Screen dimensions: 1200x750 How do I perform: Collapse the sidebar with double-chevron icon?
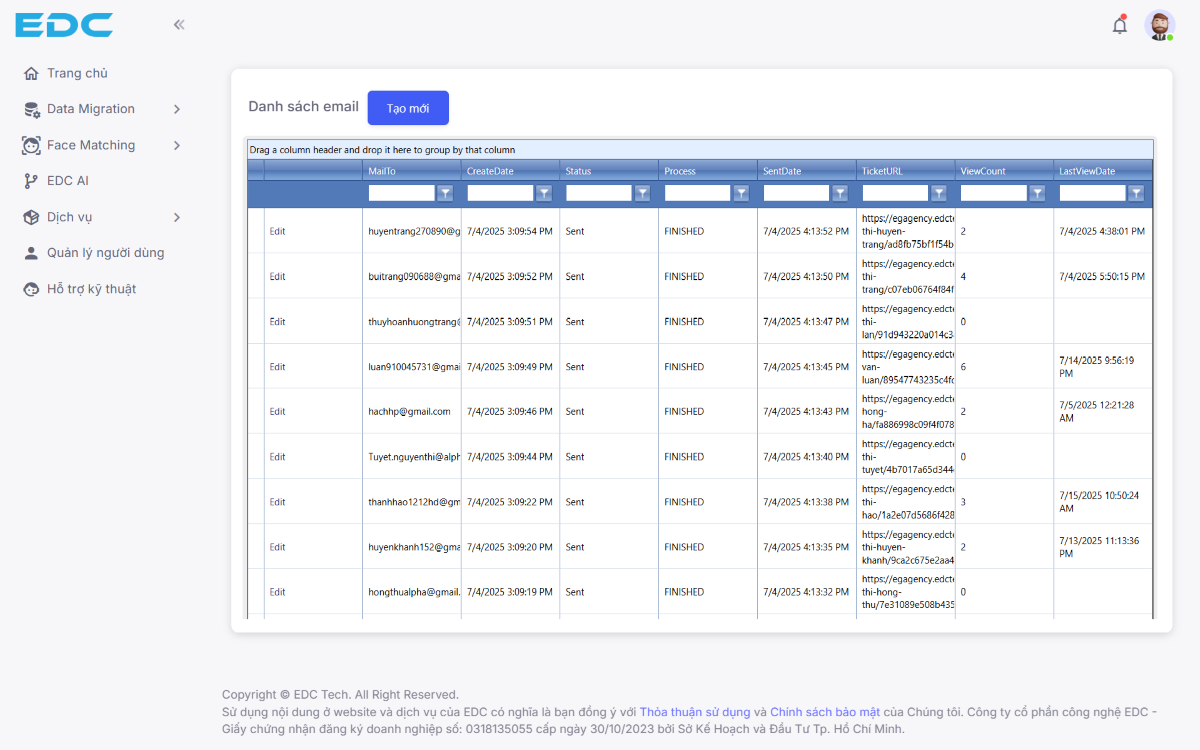(x=179, y=25)
